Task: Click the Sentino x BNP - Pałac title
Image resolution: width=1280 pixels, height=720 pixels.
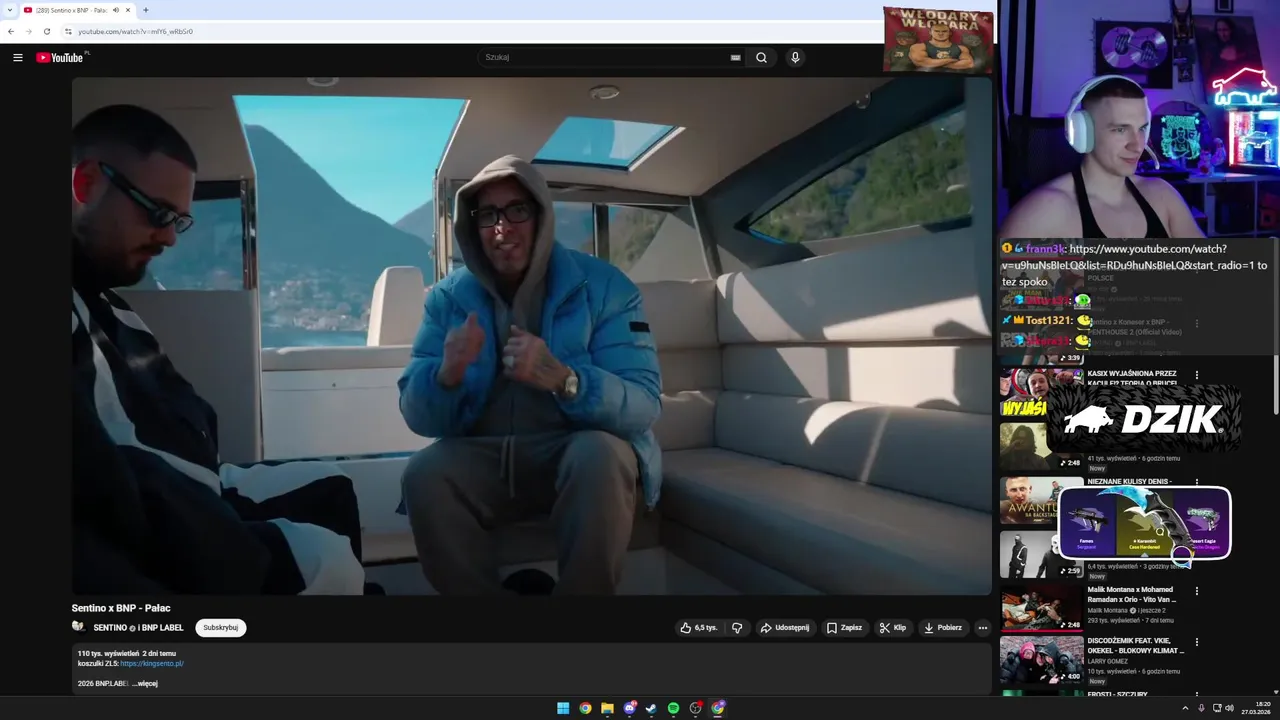Action: tap(121, 608)
